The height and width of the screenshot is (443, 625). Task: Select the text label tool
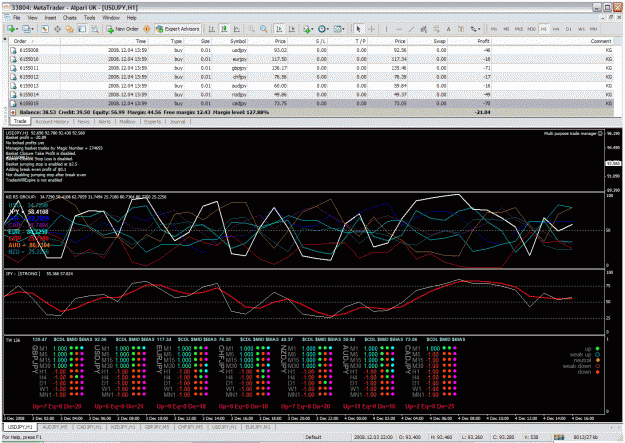coord(461,29)
